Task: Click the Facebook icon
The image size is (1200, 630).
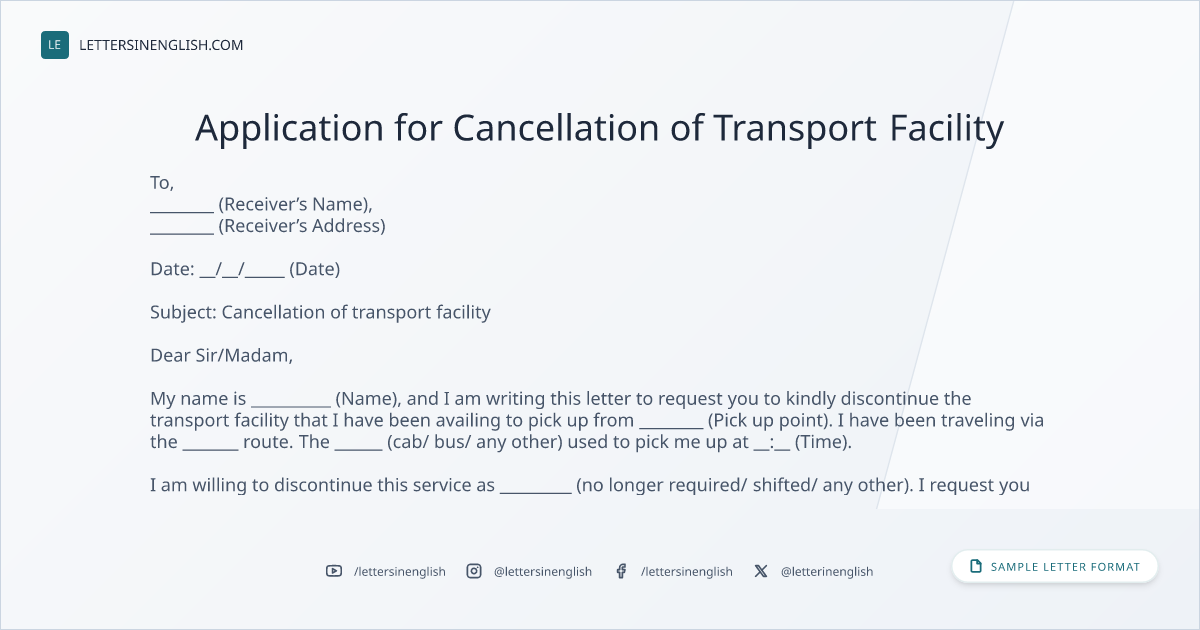Action: click(x=621, y=571)
